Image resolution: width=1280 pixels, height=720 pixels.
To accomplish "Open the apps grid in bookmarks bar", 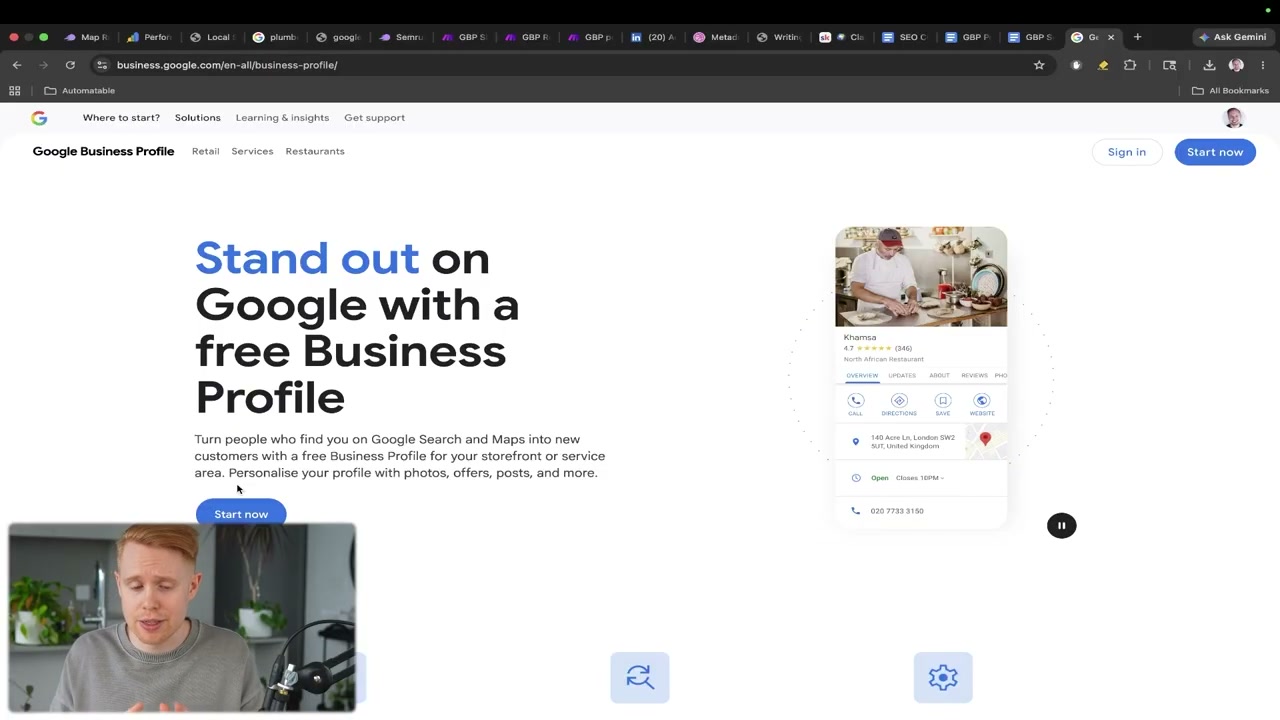I will (14, 91).
